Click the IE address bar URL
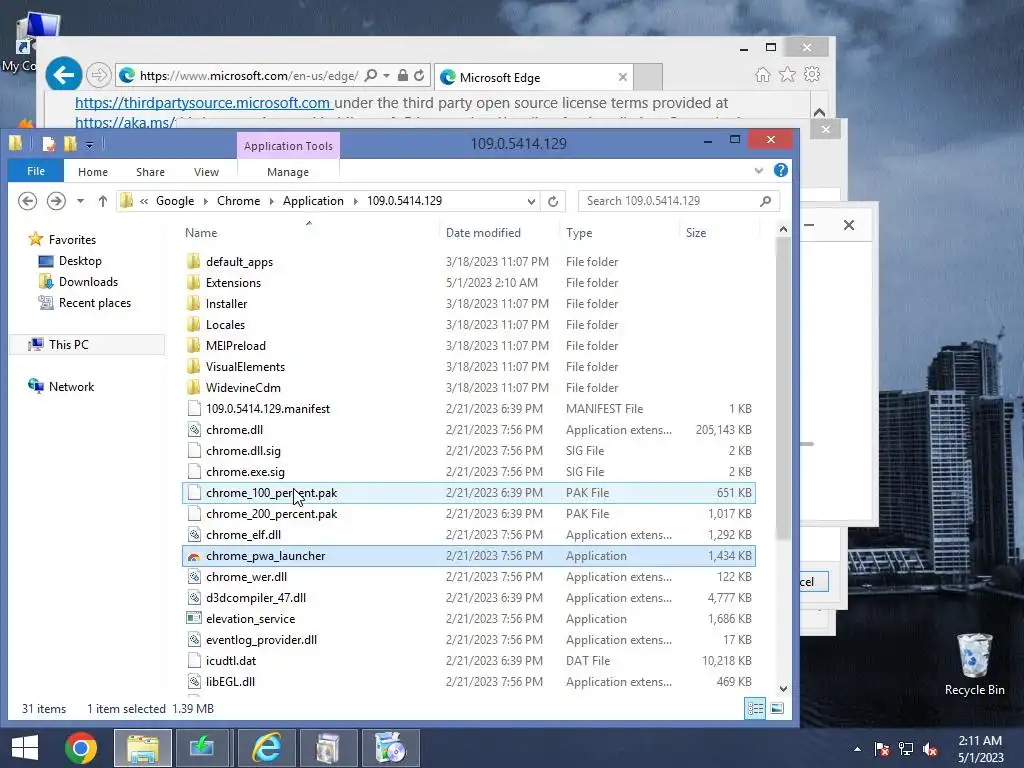 (x=249, y=76)
